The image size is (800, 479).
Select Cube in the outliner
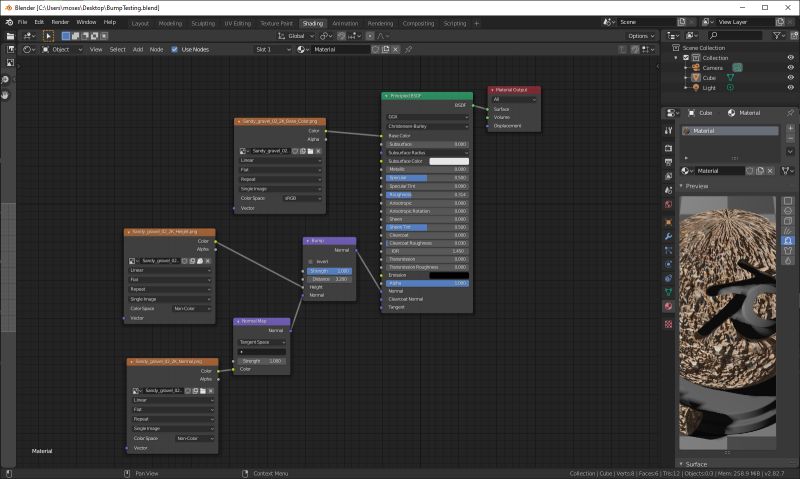[x=709, y=78]
